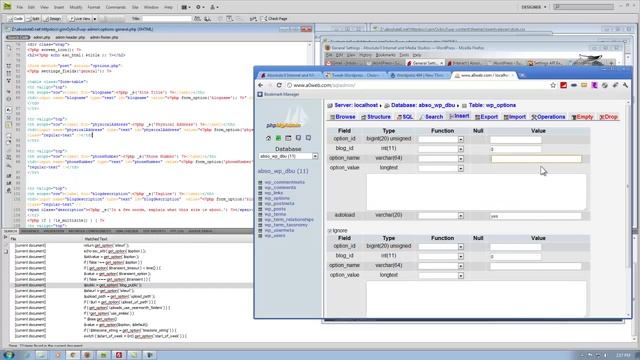The width and height of the screenshot is (640, 360).
Task: Click the first option_value textarea
Action: pyautogui.click(x=476, y=192)
